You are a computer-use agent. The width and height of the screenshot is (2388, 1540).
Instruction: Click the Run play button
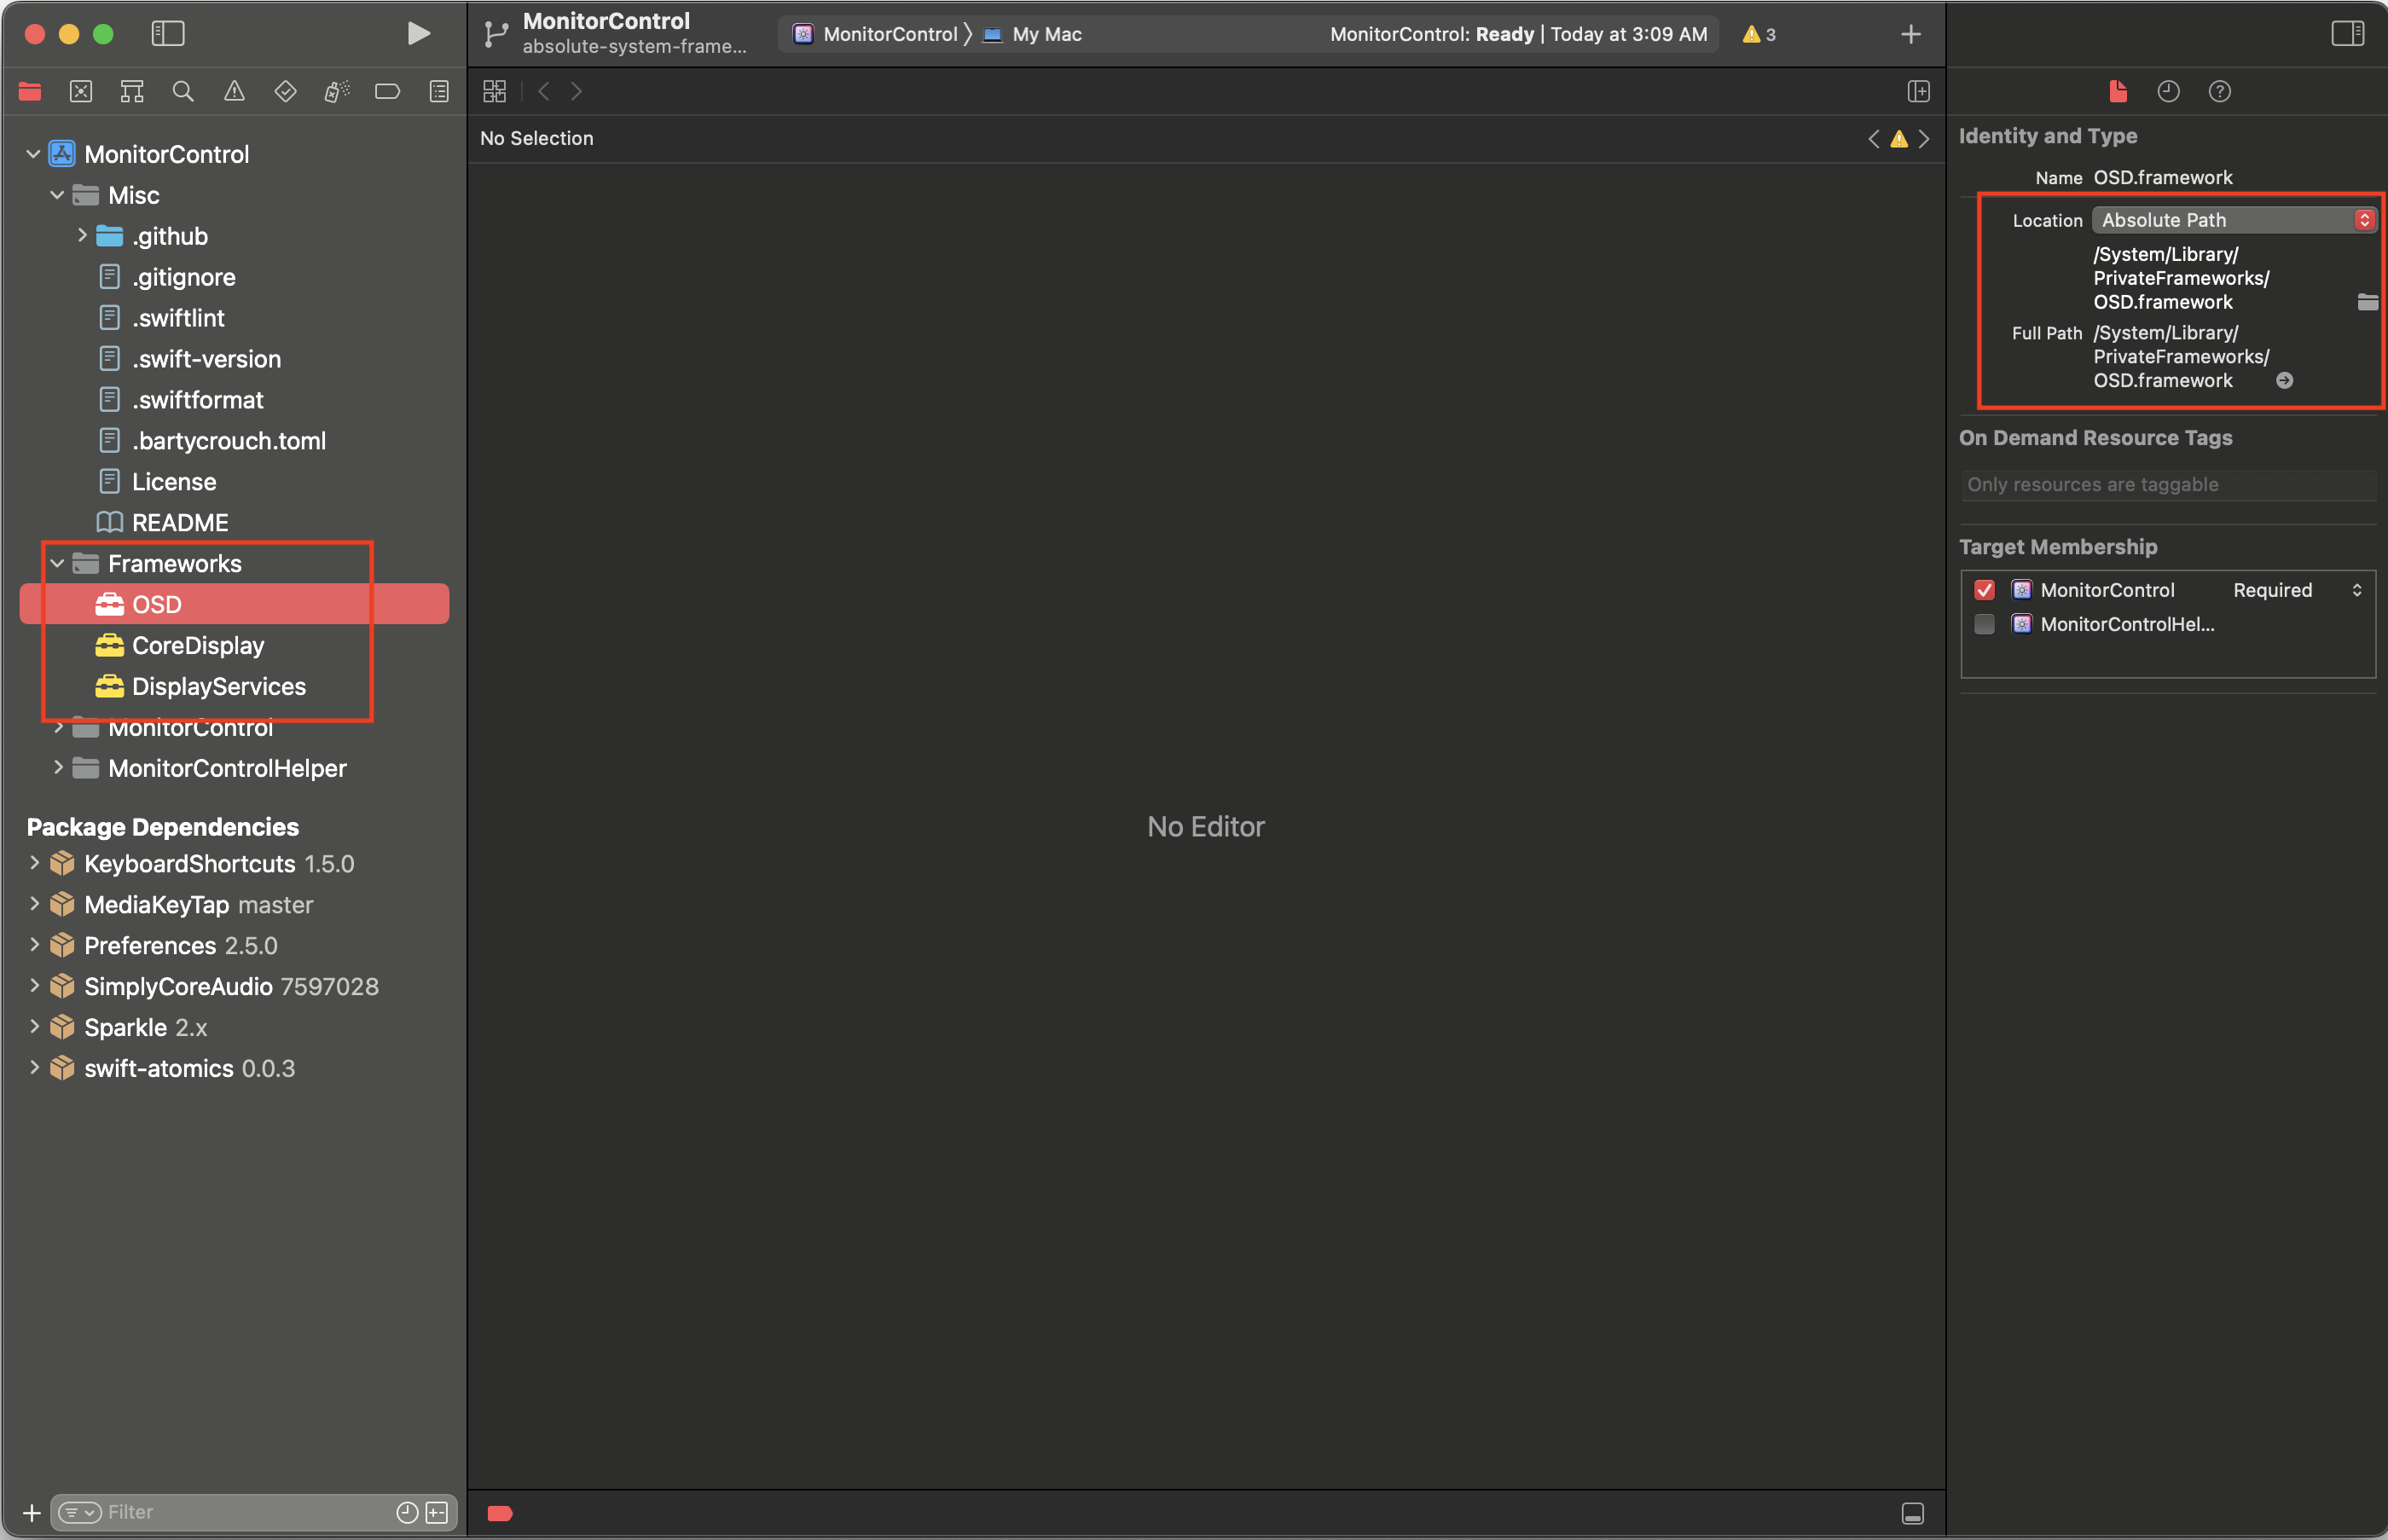click(x=418, y=34)
